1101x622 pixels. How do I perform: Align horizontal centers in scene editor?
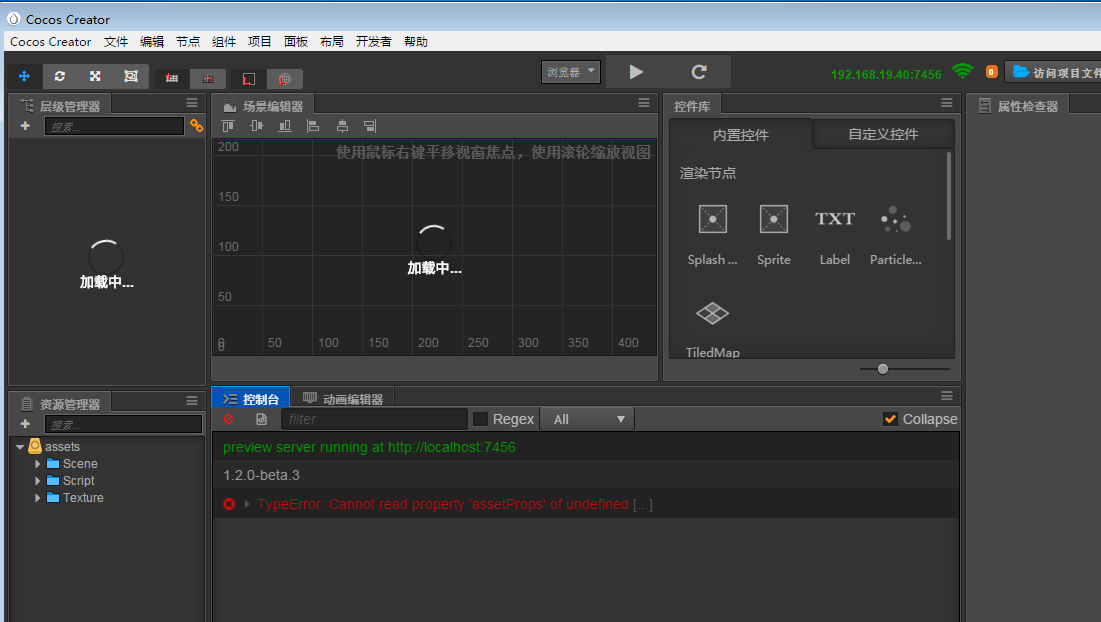pos(342,126)
